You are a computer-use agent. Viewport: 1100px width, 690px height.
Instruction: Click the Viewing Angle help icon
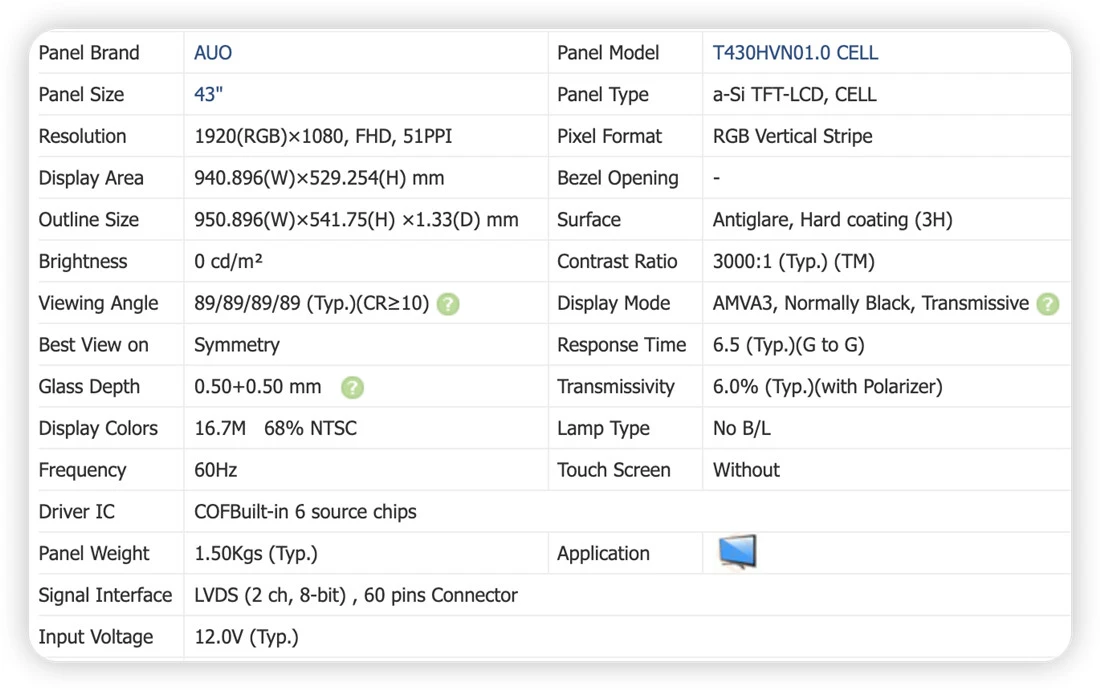click(x=448, y=304)
